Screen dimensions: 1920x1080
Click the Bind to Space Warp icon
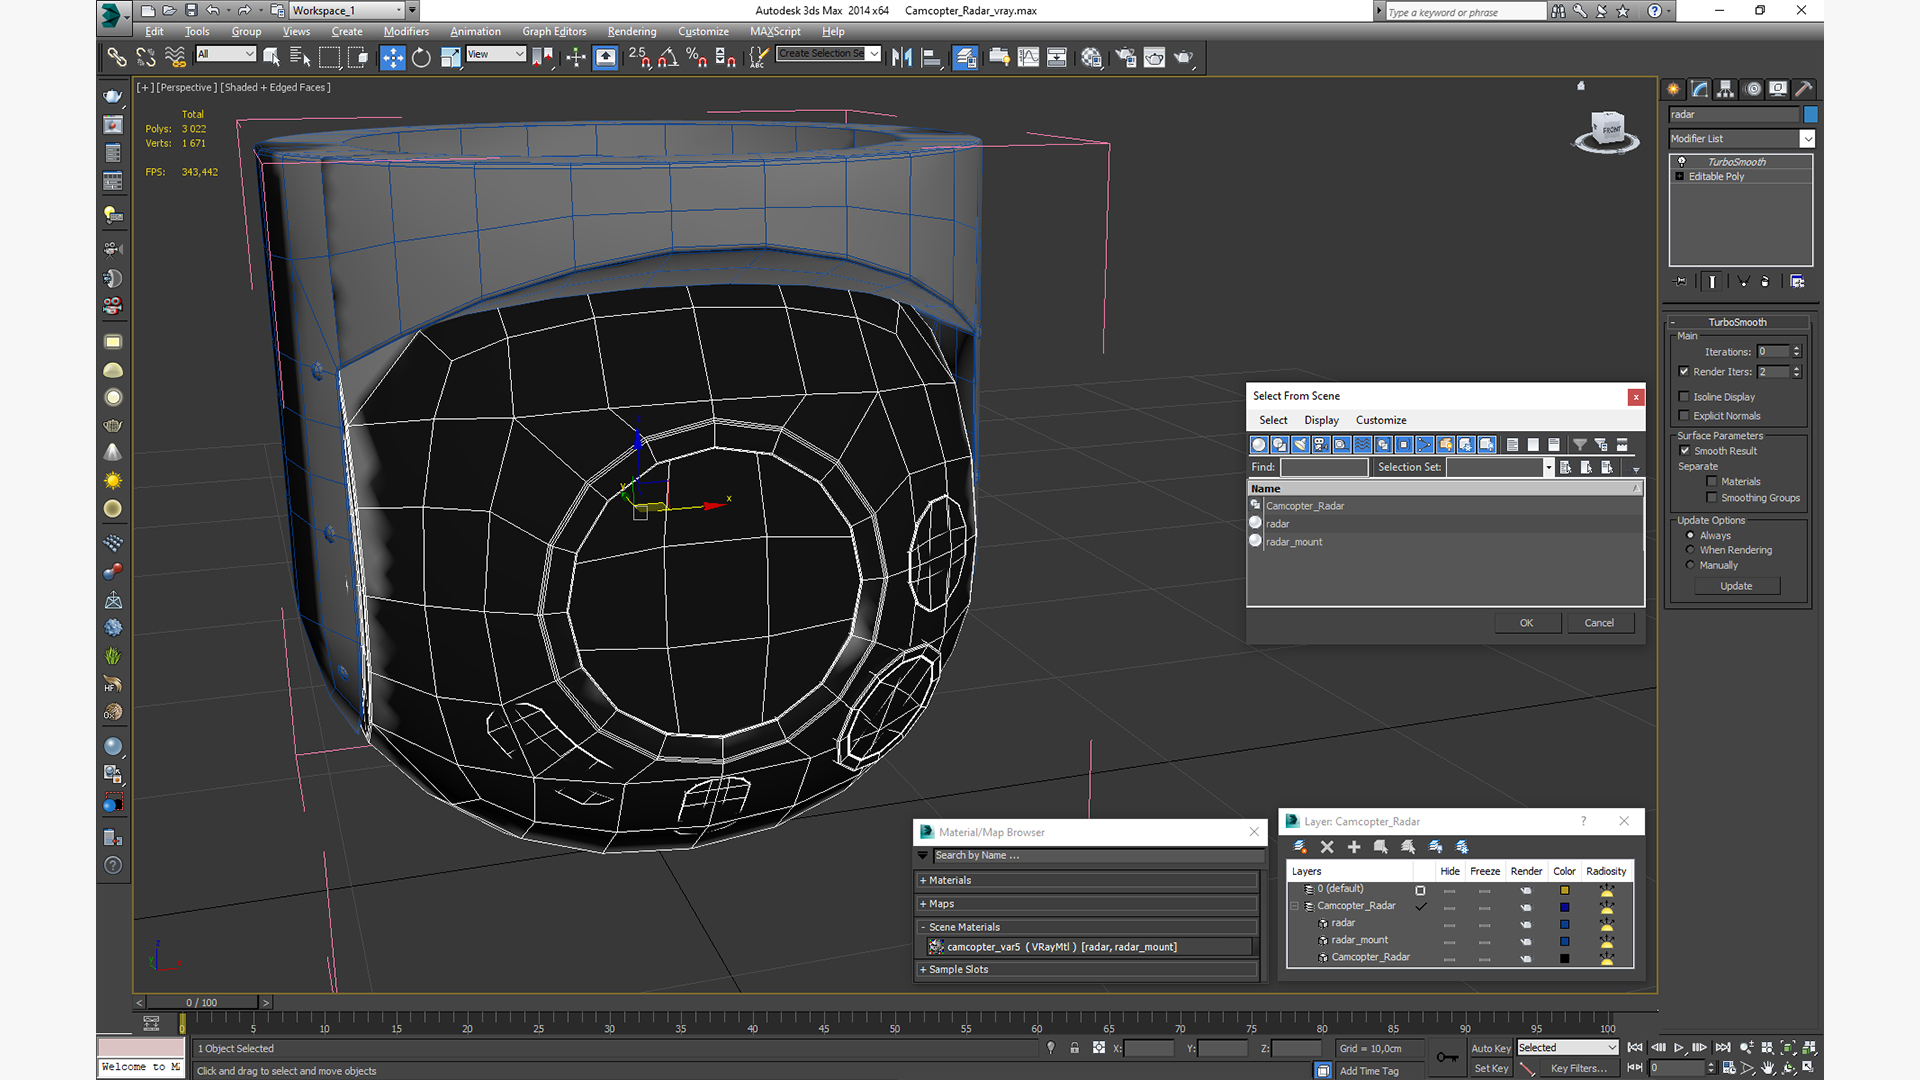174,57
